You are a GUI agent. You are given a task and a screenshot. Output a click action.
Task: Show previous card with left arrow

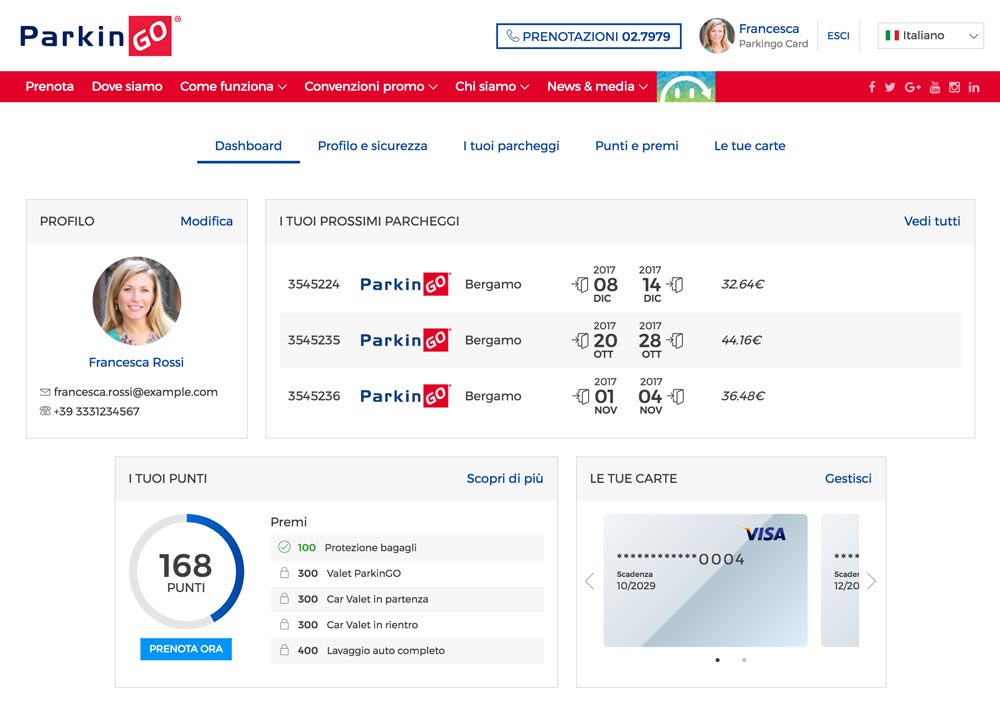click(589, 581)
